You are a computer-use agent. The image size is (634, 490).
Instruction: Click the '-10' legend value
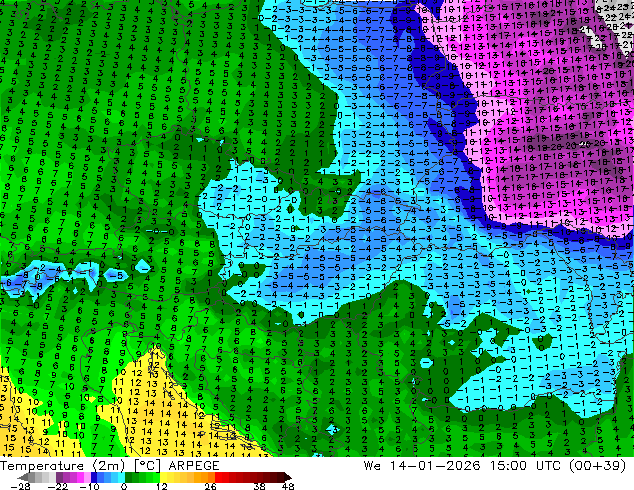[x=89, y=486]
